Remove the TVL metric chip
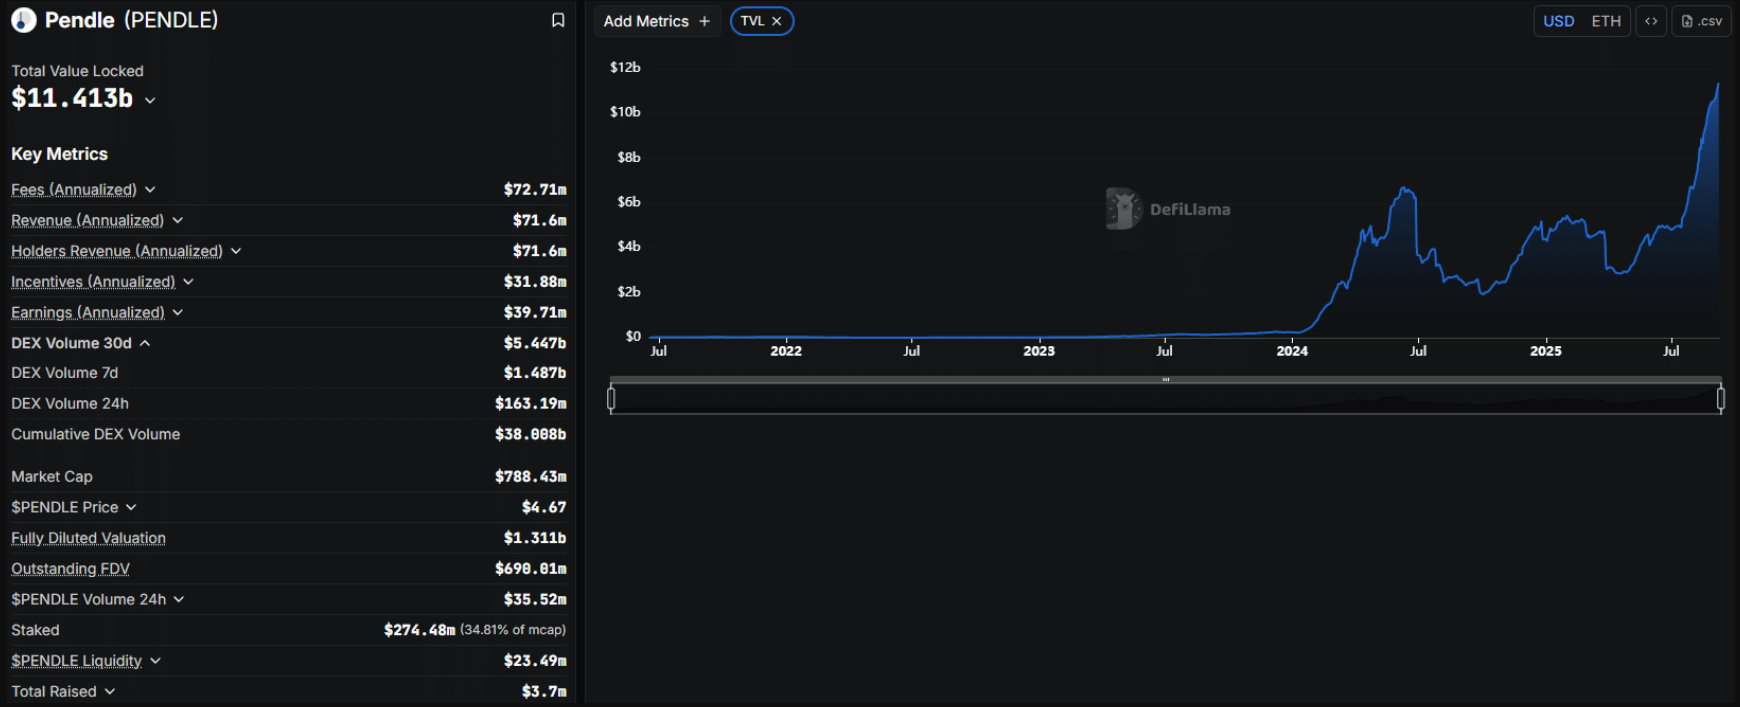The image size is (1740, 707). (777, 21)
